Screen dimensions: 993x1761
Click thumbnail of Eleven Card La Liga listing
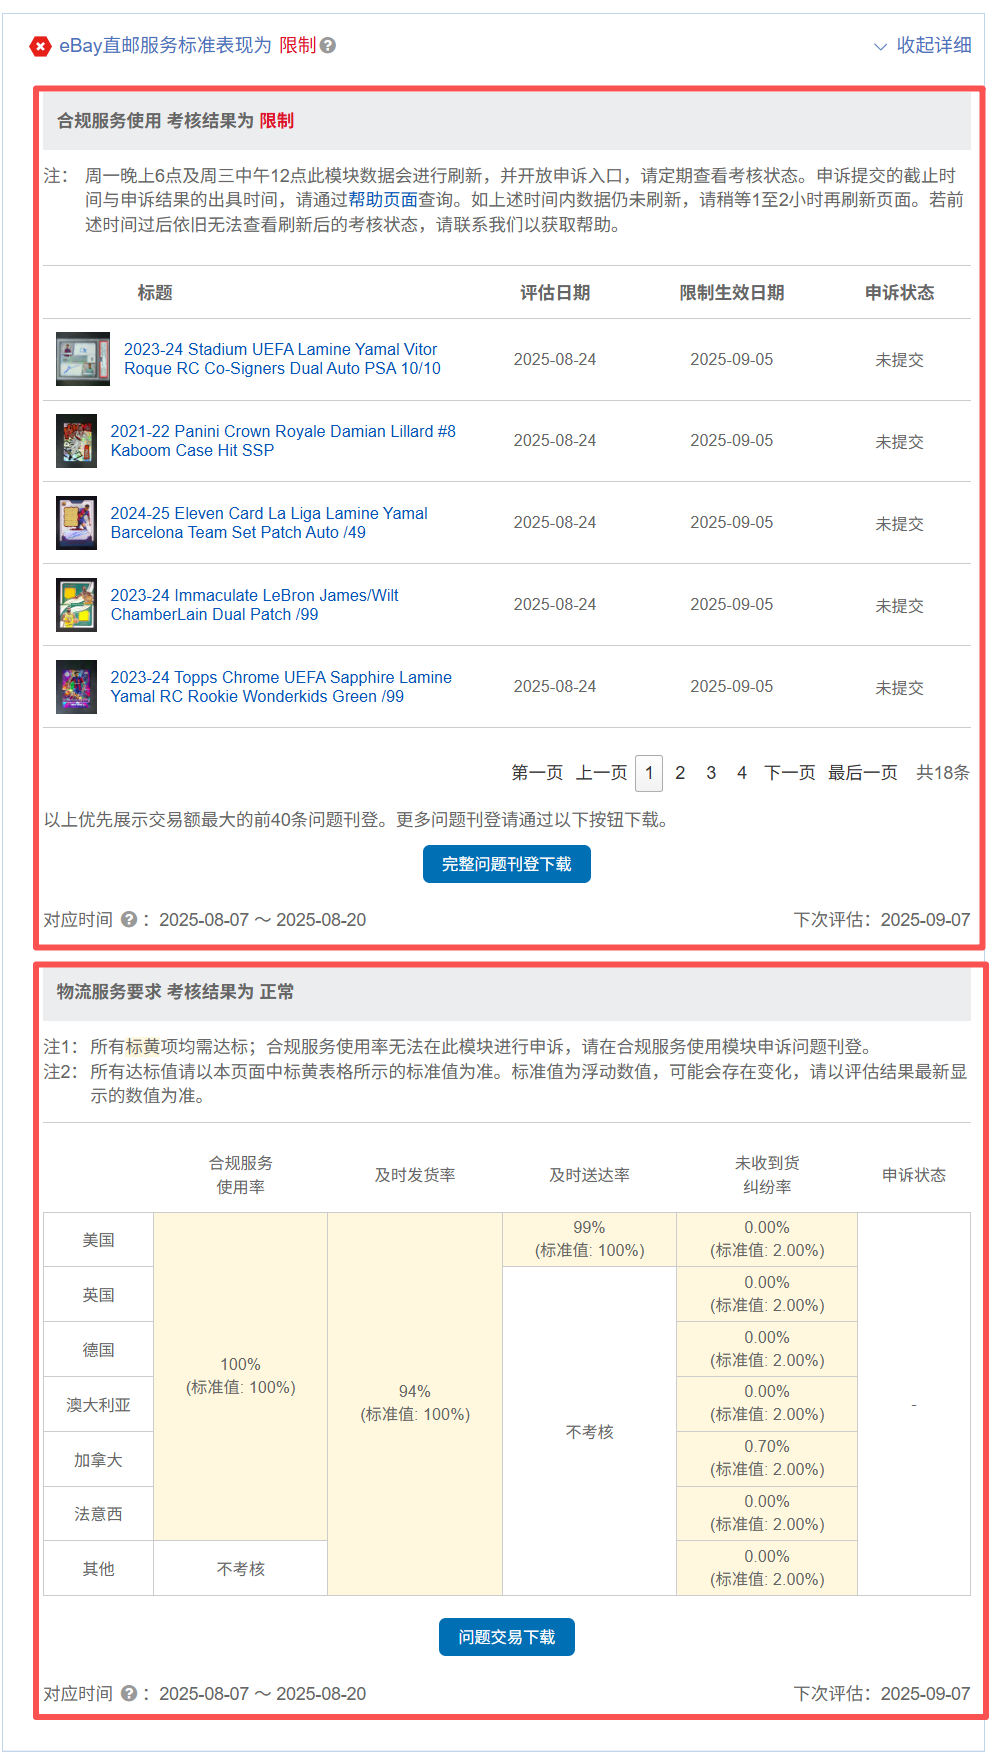[76, 523]
